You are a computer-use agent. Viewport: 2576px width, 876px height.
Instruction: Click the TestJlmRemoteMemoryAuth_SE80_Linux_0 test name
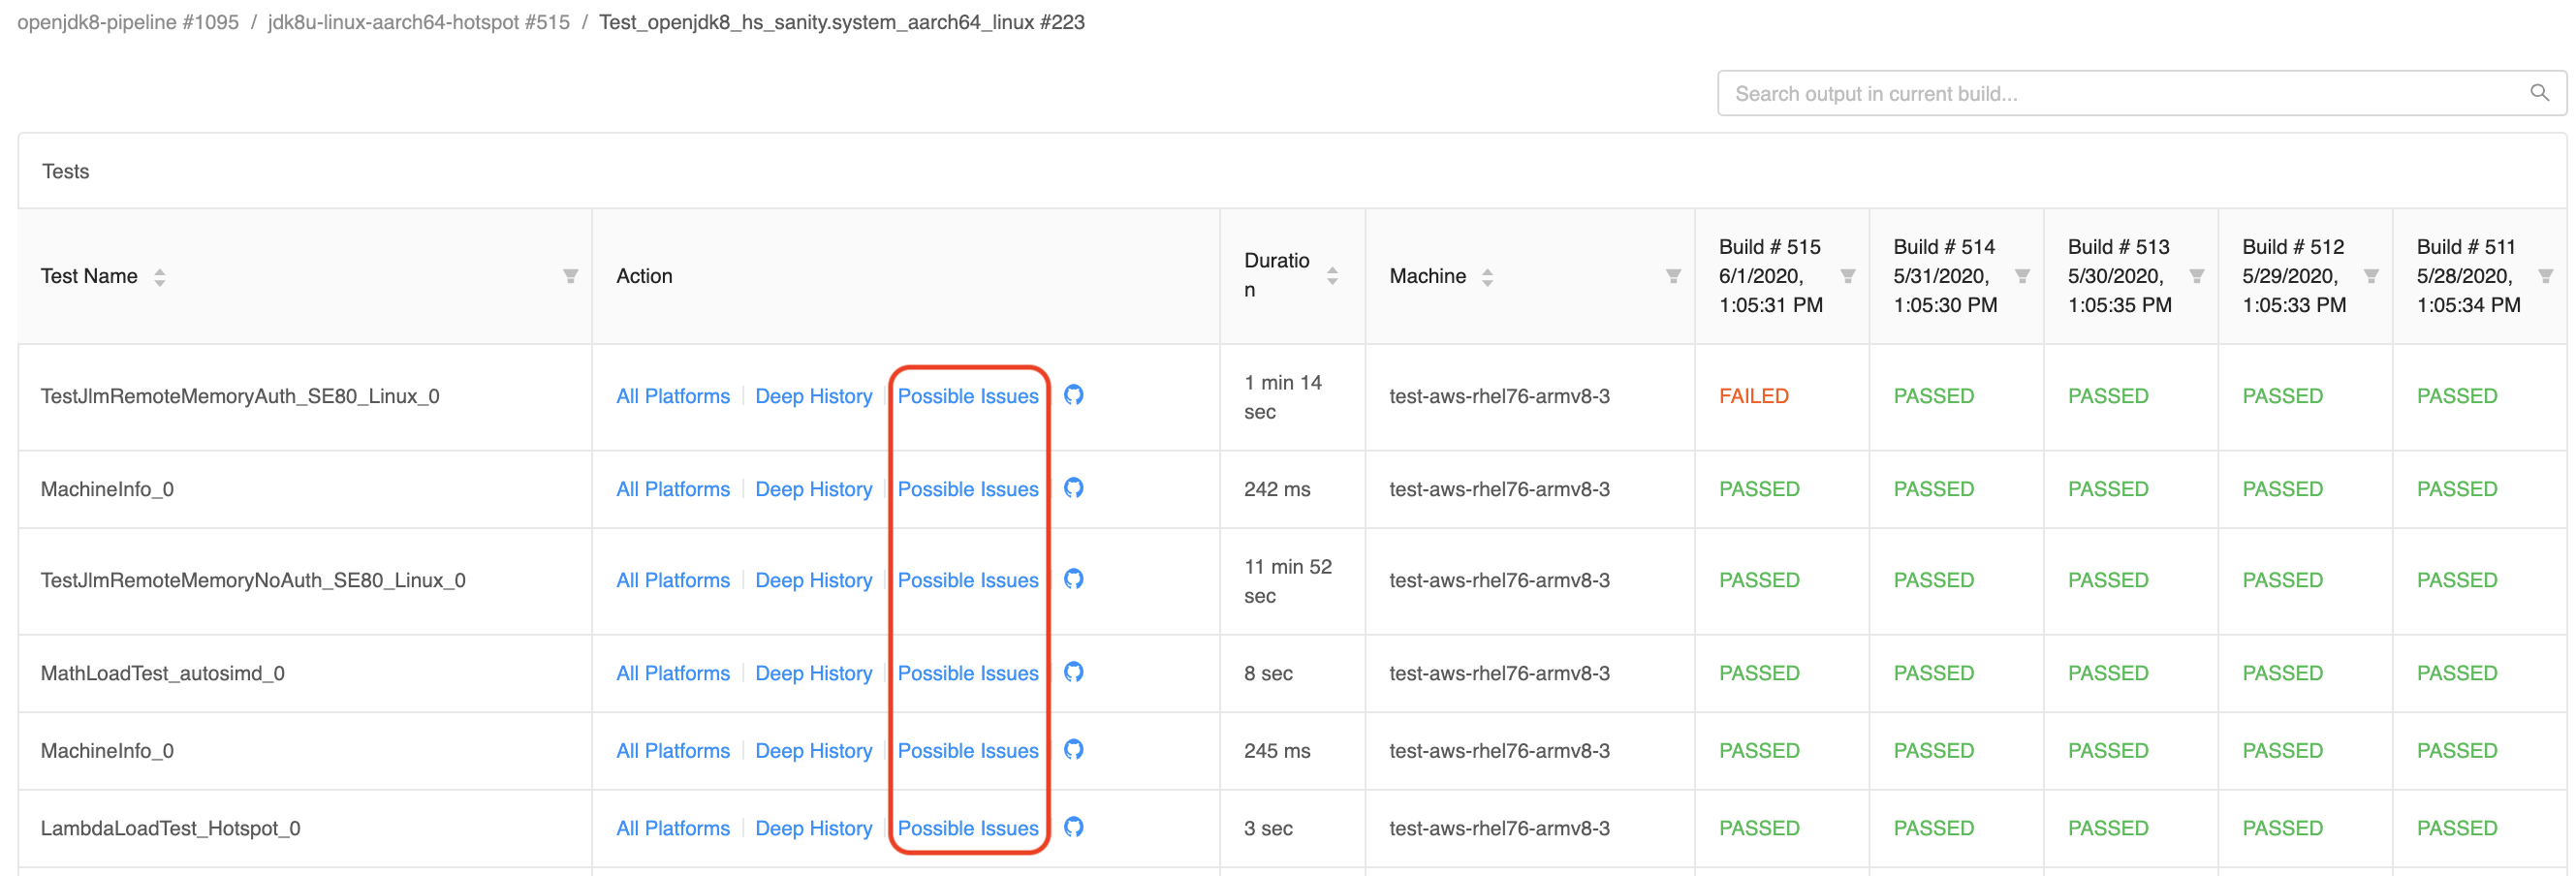(240, 396)
